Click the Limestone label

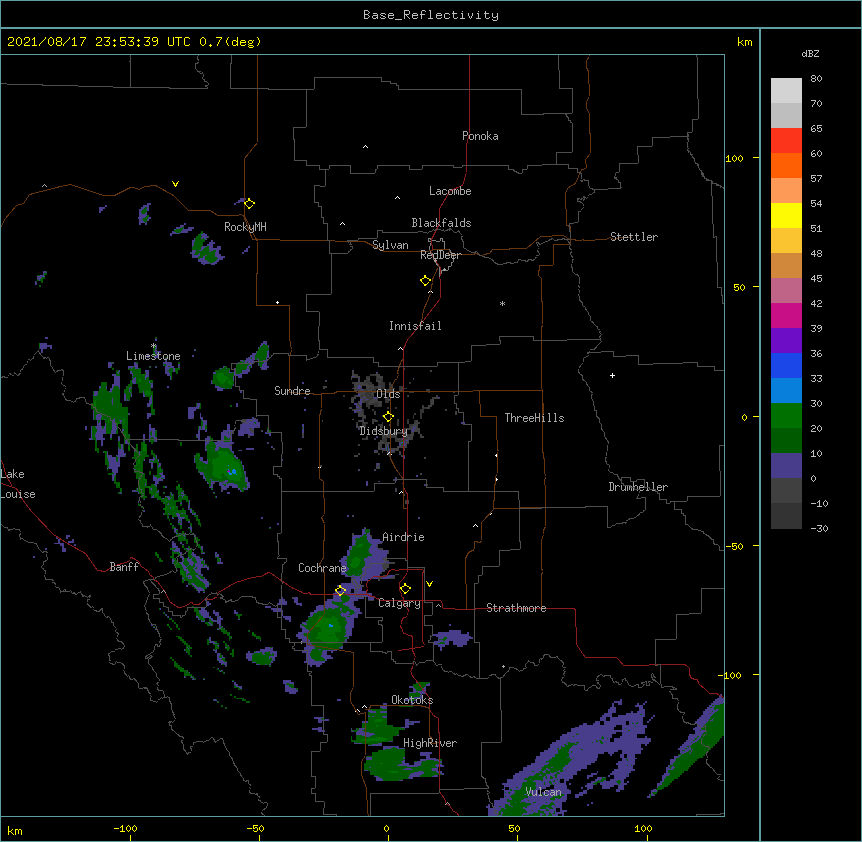[x=153, y=356]
